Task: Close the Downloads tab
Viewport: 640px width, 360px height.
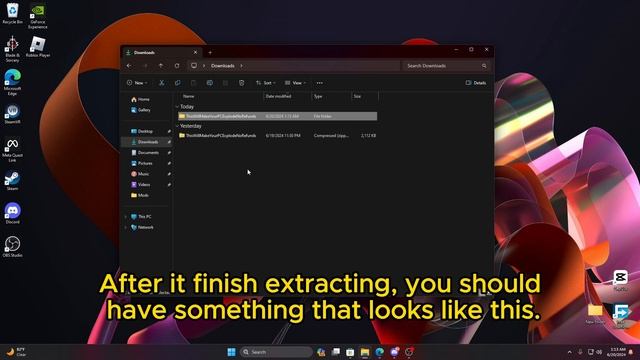Action: point(195,52)
